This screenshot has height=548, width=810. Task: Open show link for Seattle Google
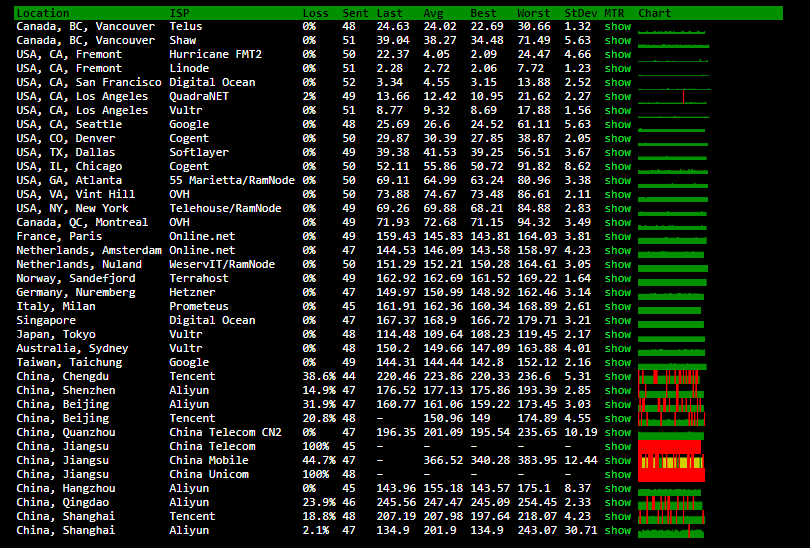[618, 124]
